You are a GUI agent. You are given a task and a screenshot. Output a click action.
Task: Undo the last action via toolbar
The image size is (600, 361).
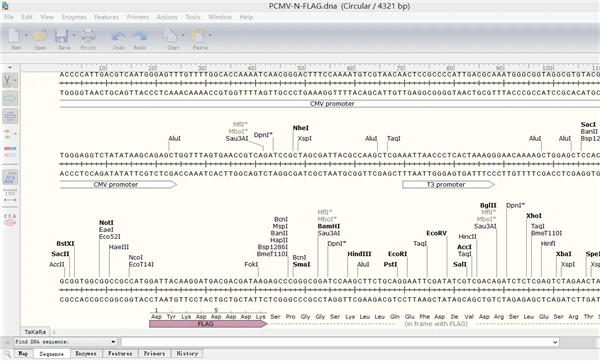click(x=119, y=36)
